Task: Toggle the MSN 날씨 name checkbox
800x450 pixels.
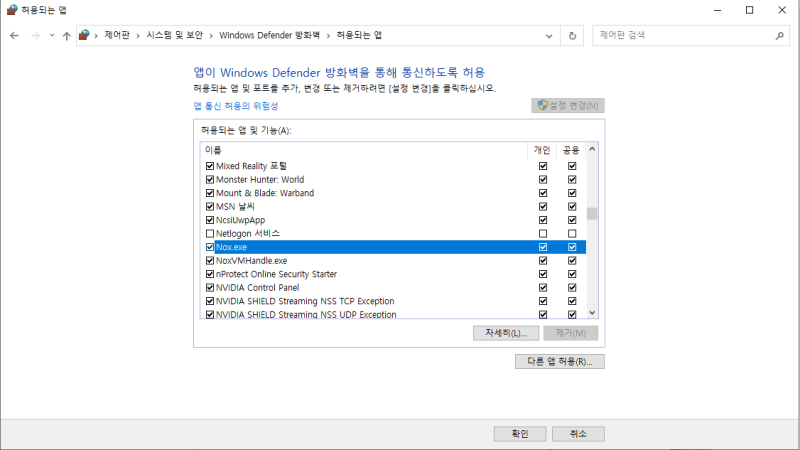Action: point(210,207)
